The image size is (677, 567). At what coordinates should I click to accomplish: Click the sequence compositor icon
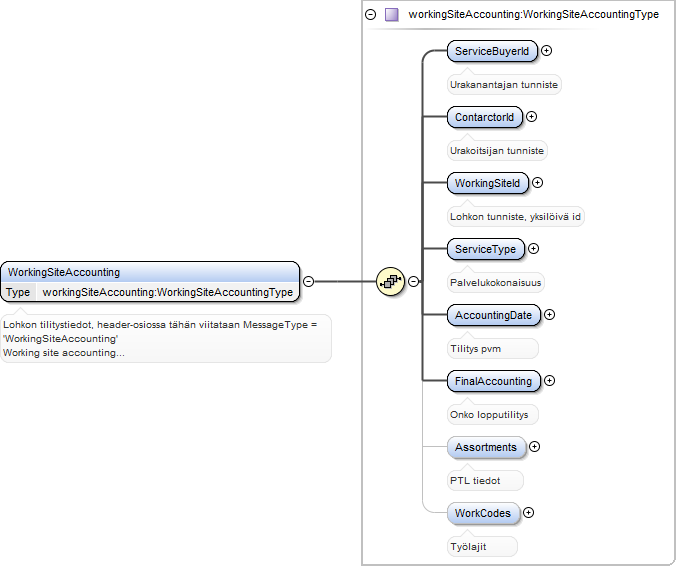coord(390,282)
